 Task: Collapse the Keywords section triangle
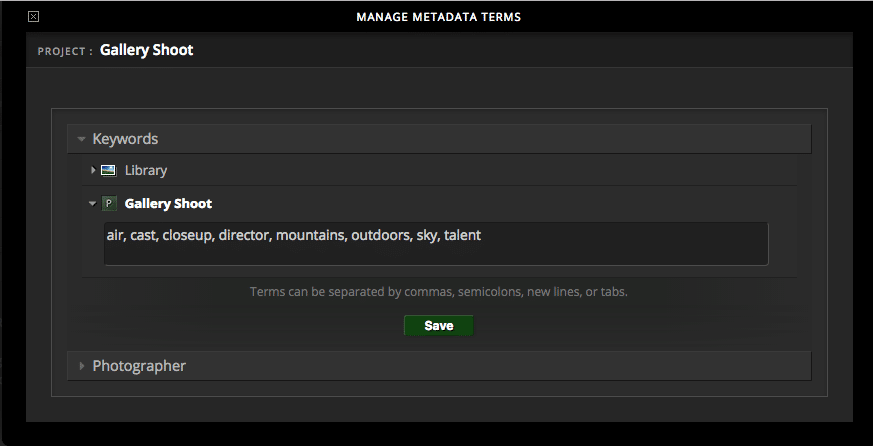[x=81, y=140]
